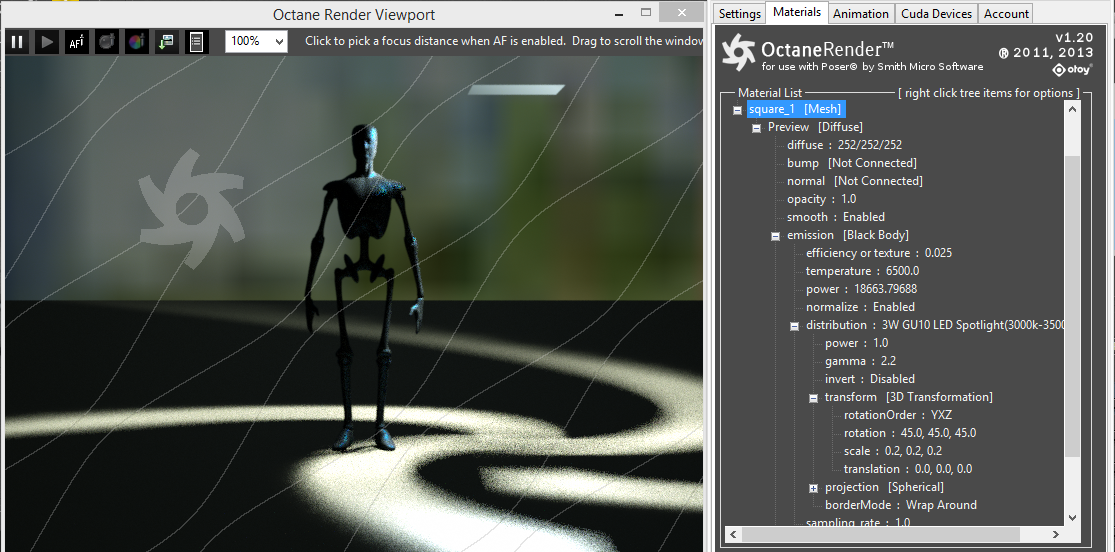Click the robot figure in the render viewport
1115x552 pixels.
(x=363, y=285)
